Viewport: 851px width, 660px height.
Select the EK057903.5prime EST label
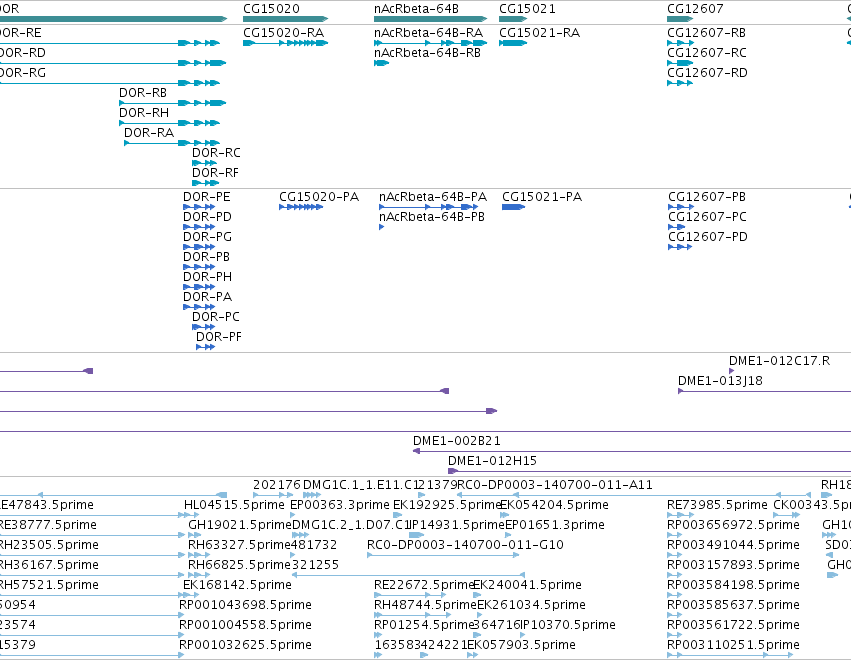pyautogui.click(x=522, y=645)
